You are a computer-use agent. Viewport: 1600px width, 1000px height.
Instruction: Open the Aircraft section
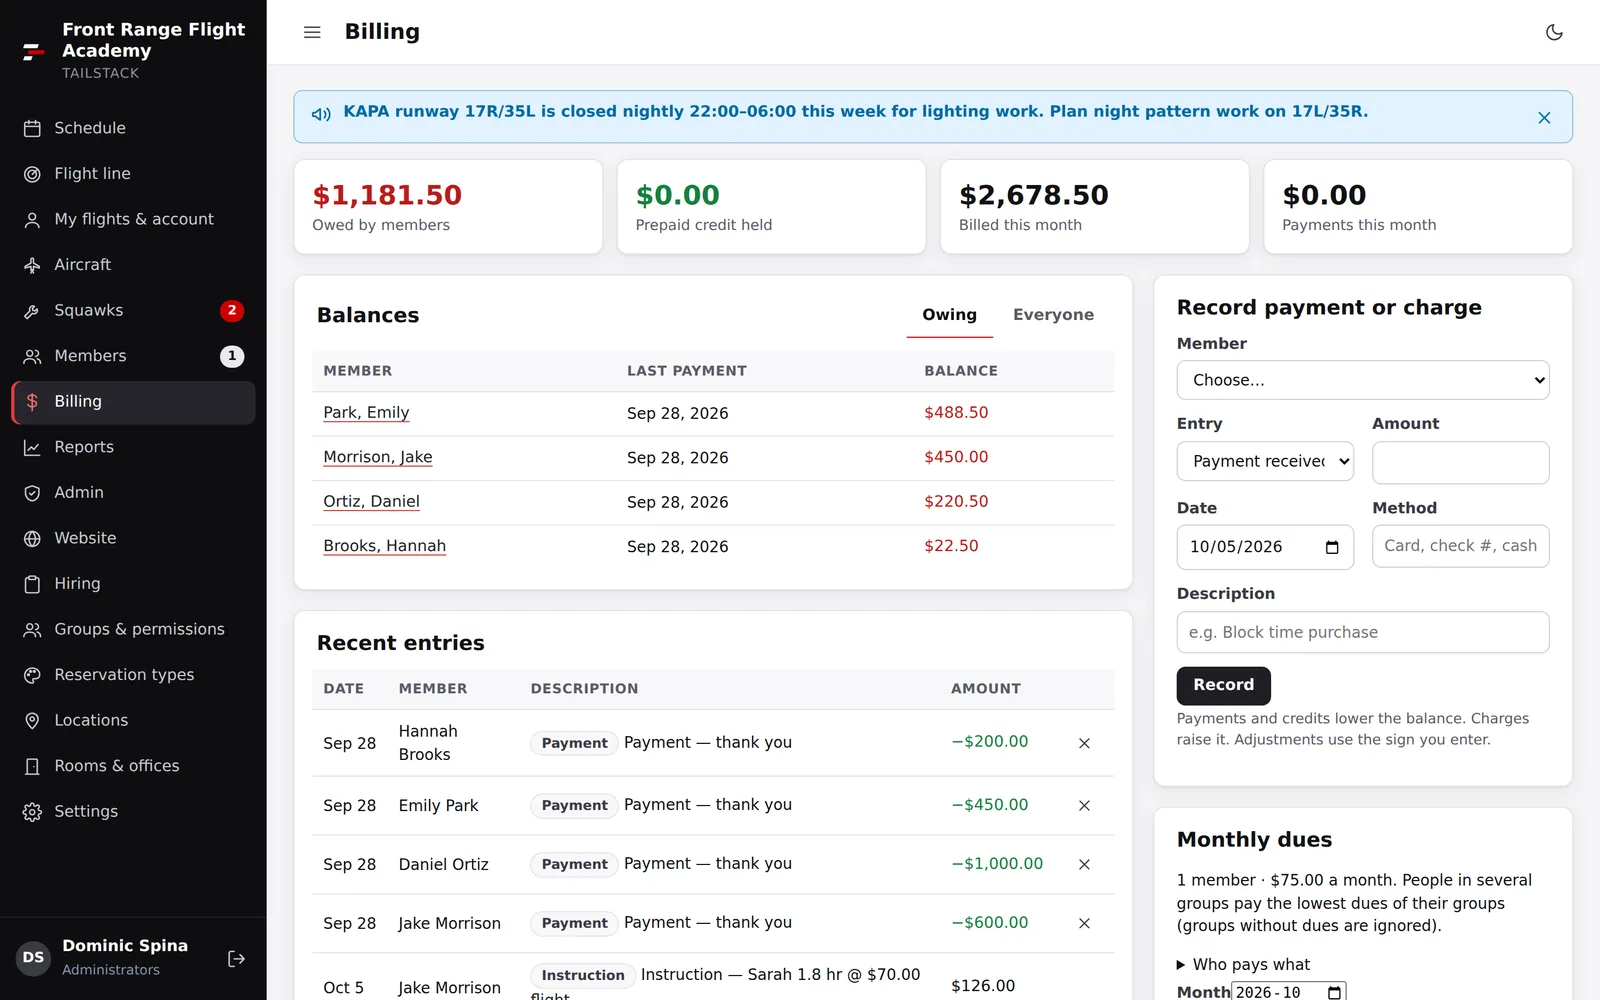133,265
